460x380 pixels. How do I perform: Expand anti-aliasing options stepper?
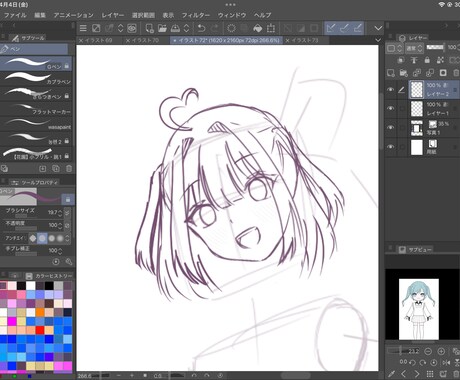tap(68, 238)
